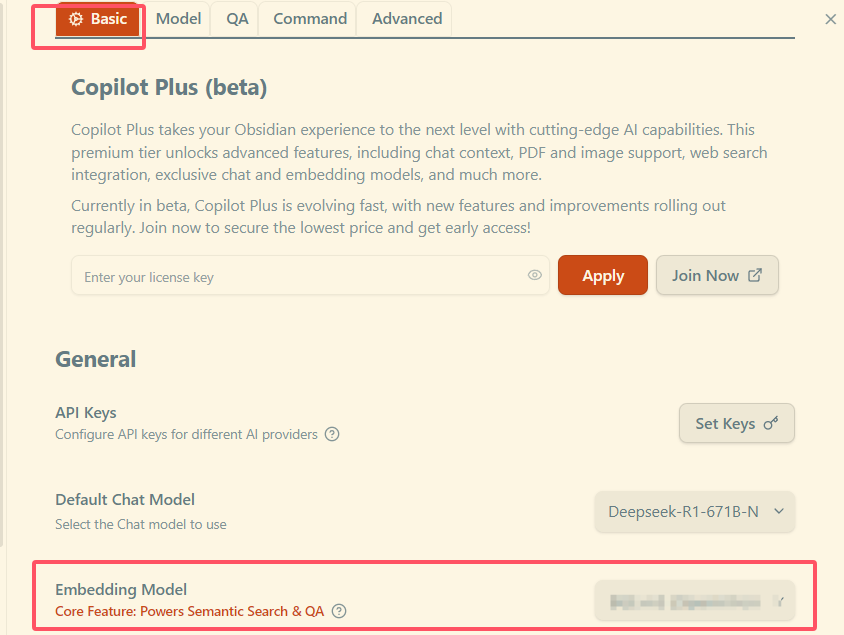Click 'Core Feature: Powers Semantic Search & QA' text
The height and width of the screenshot is (635, 844).
pyautogui.click(x=189, y=612)
